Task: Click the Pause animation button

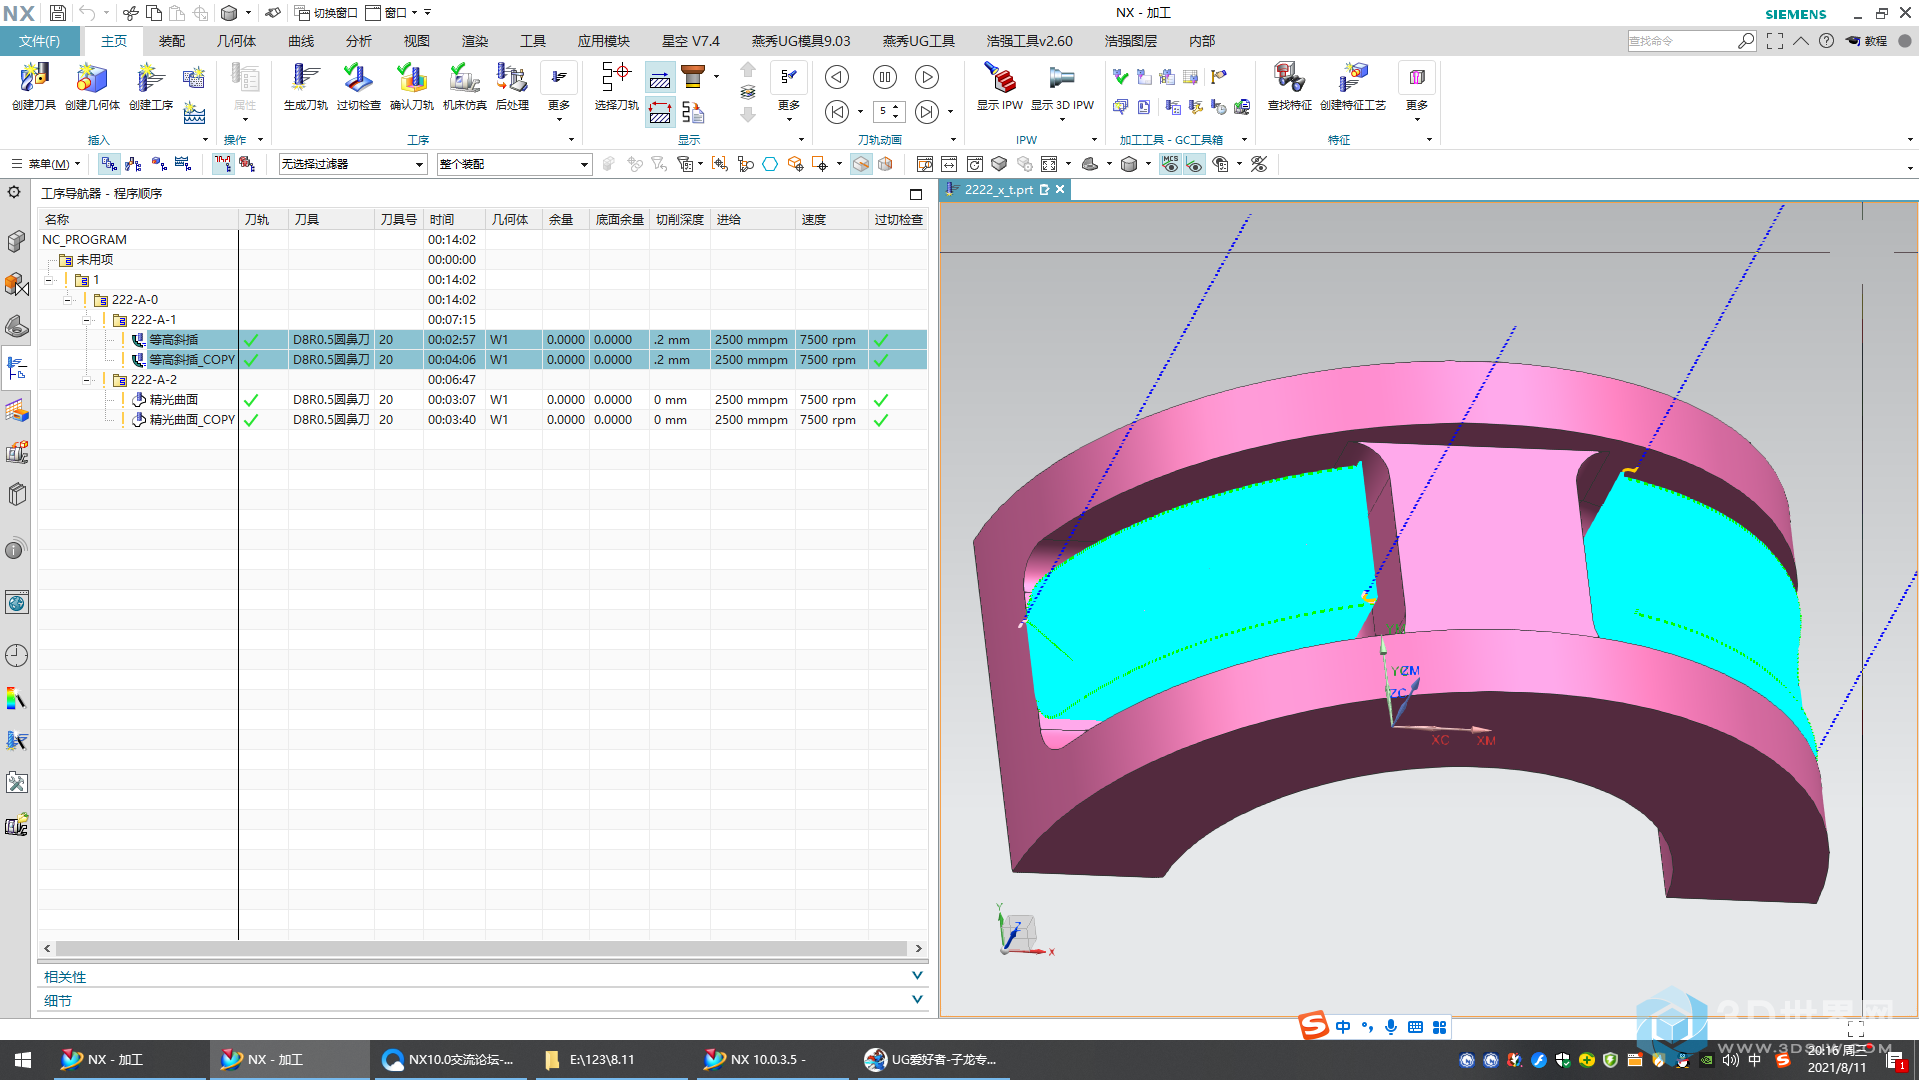Action: pyautogui.click(x=885, y=77)
